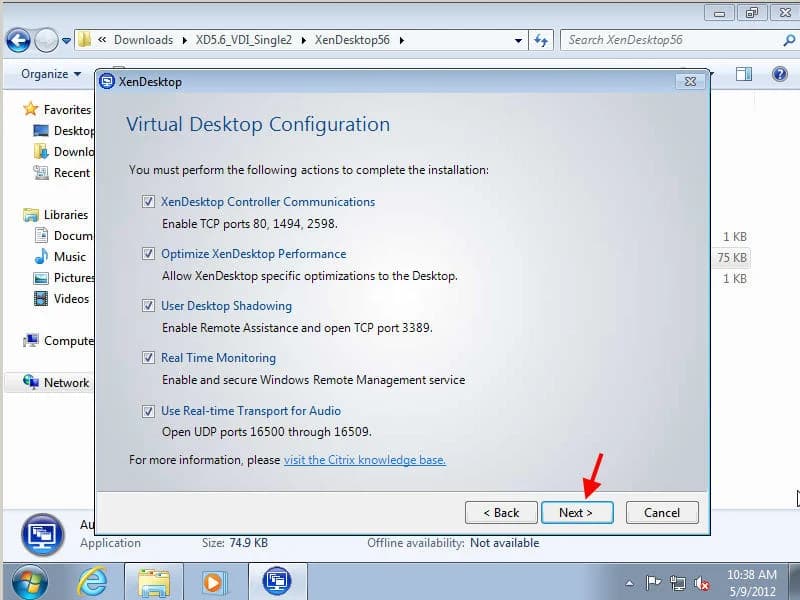Open Windows Media Player taskbar icon
Viewport: 800px width, 600px height.
pyautogui.click(x=214, y=582)
